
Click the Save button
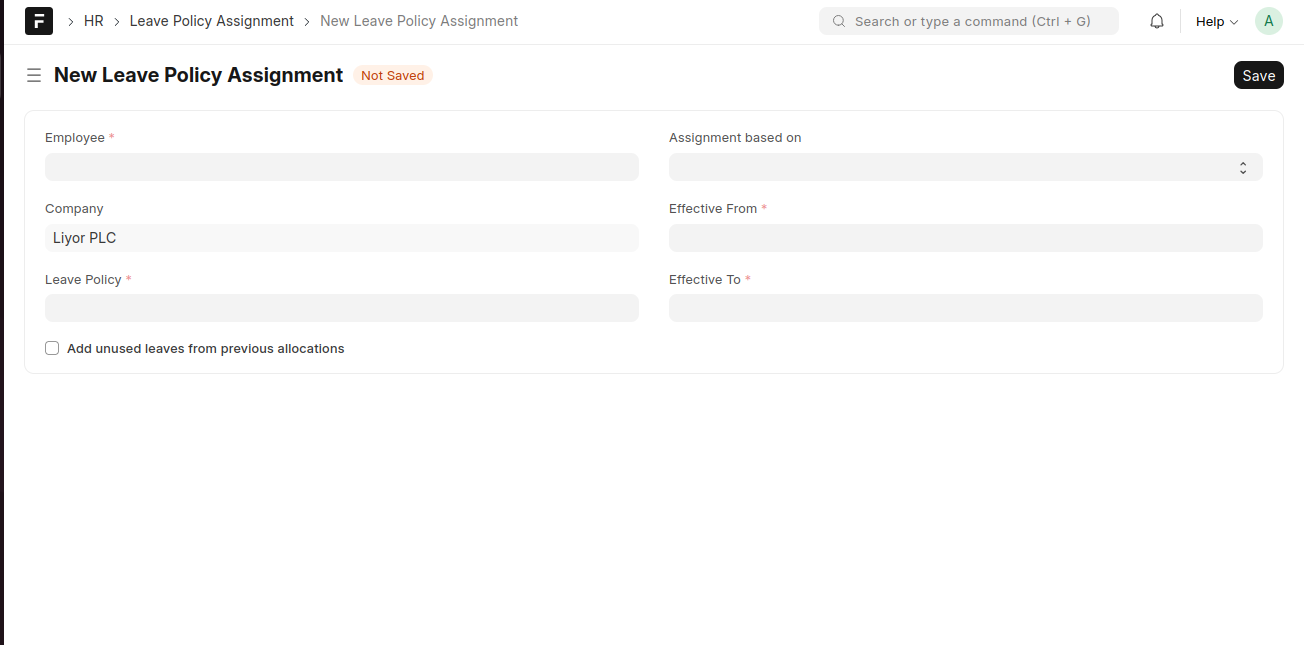(x=1258, y=75)
